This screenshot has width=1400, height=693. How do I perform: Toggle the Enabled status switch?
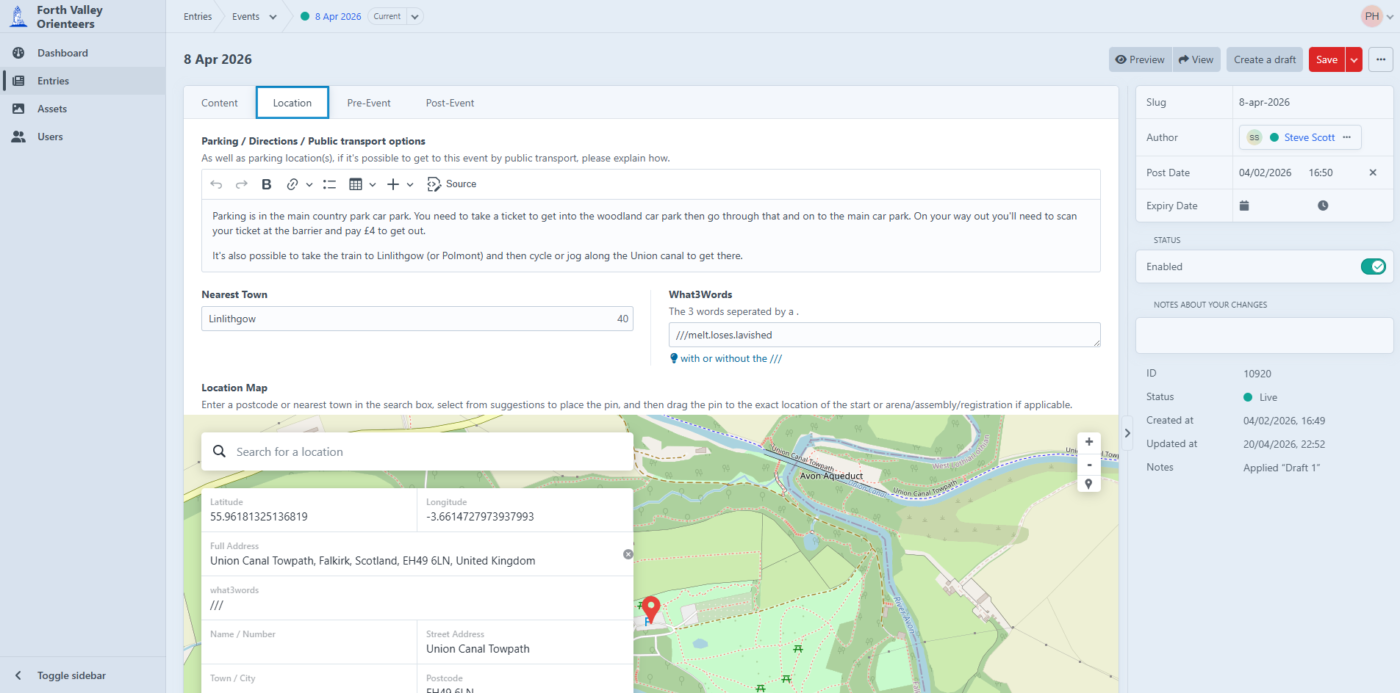coord(1373,267)
